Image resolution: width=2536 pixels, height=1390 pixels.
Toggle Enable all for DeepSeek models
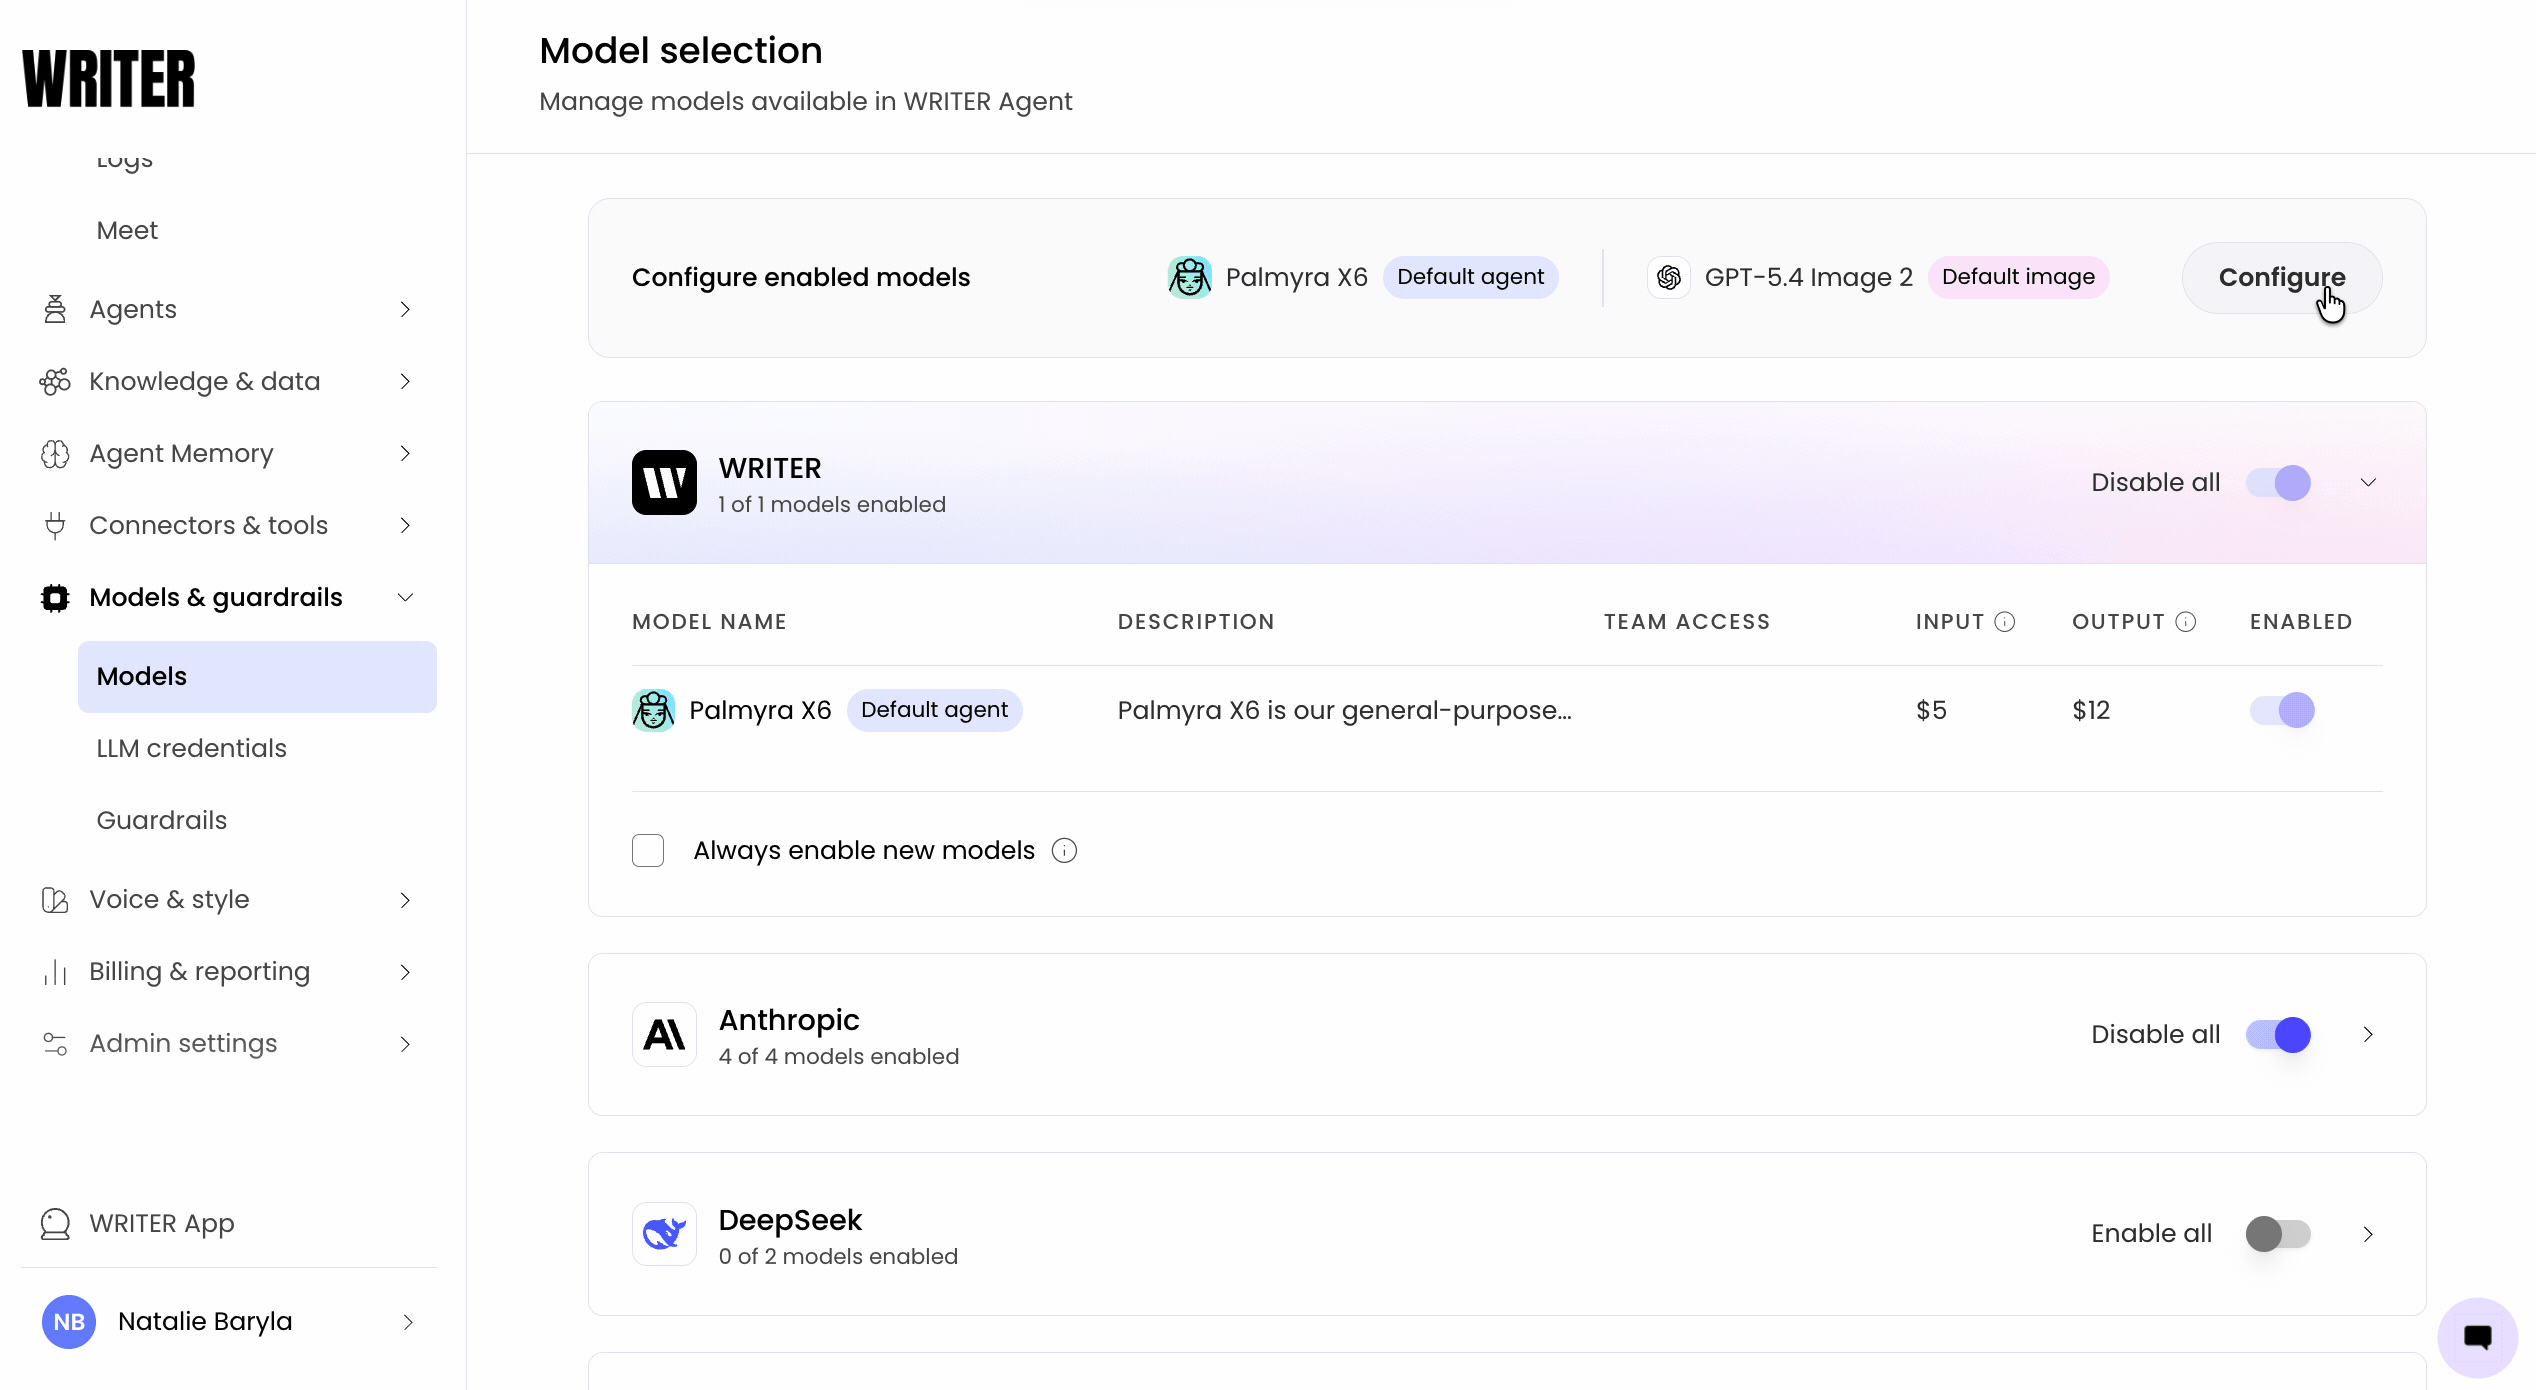click(x=2278, y=1235)
